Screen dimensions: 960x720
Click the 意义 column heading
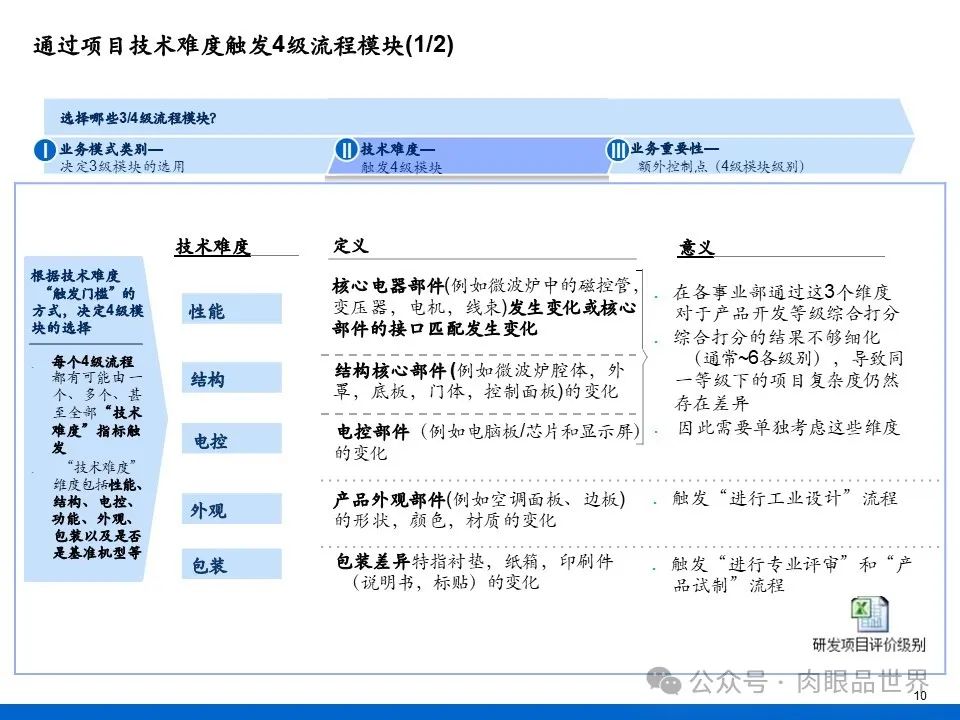[x=697, y=247]
